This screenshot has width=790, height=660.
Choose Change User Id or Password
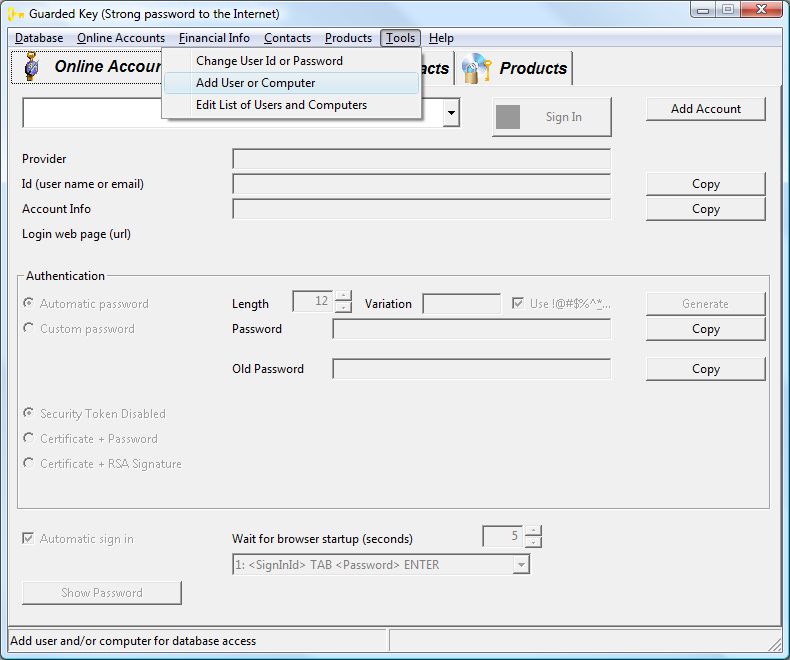click(291, 61)
